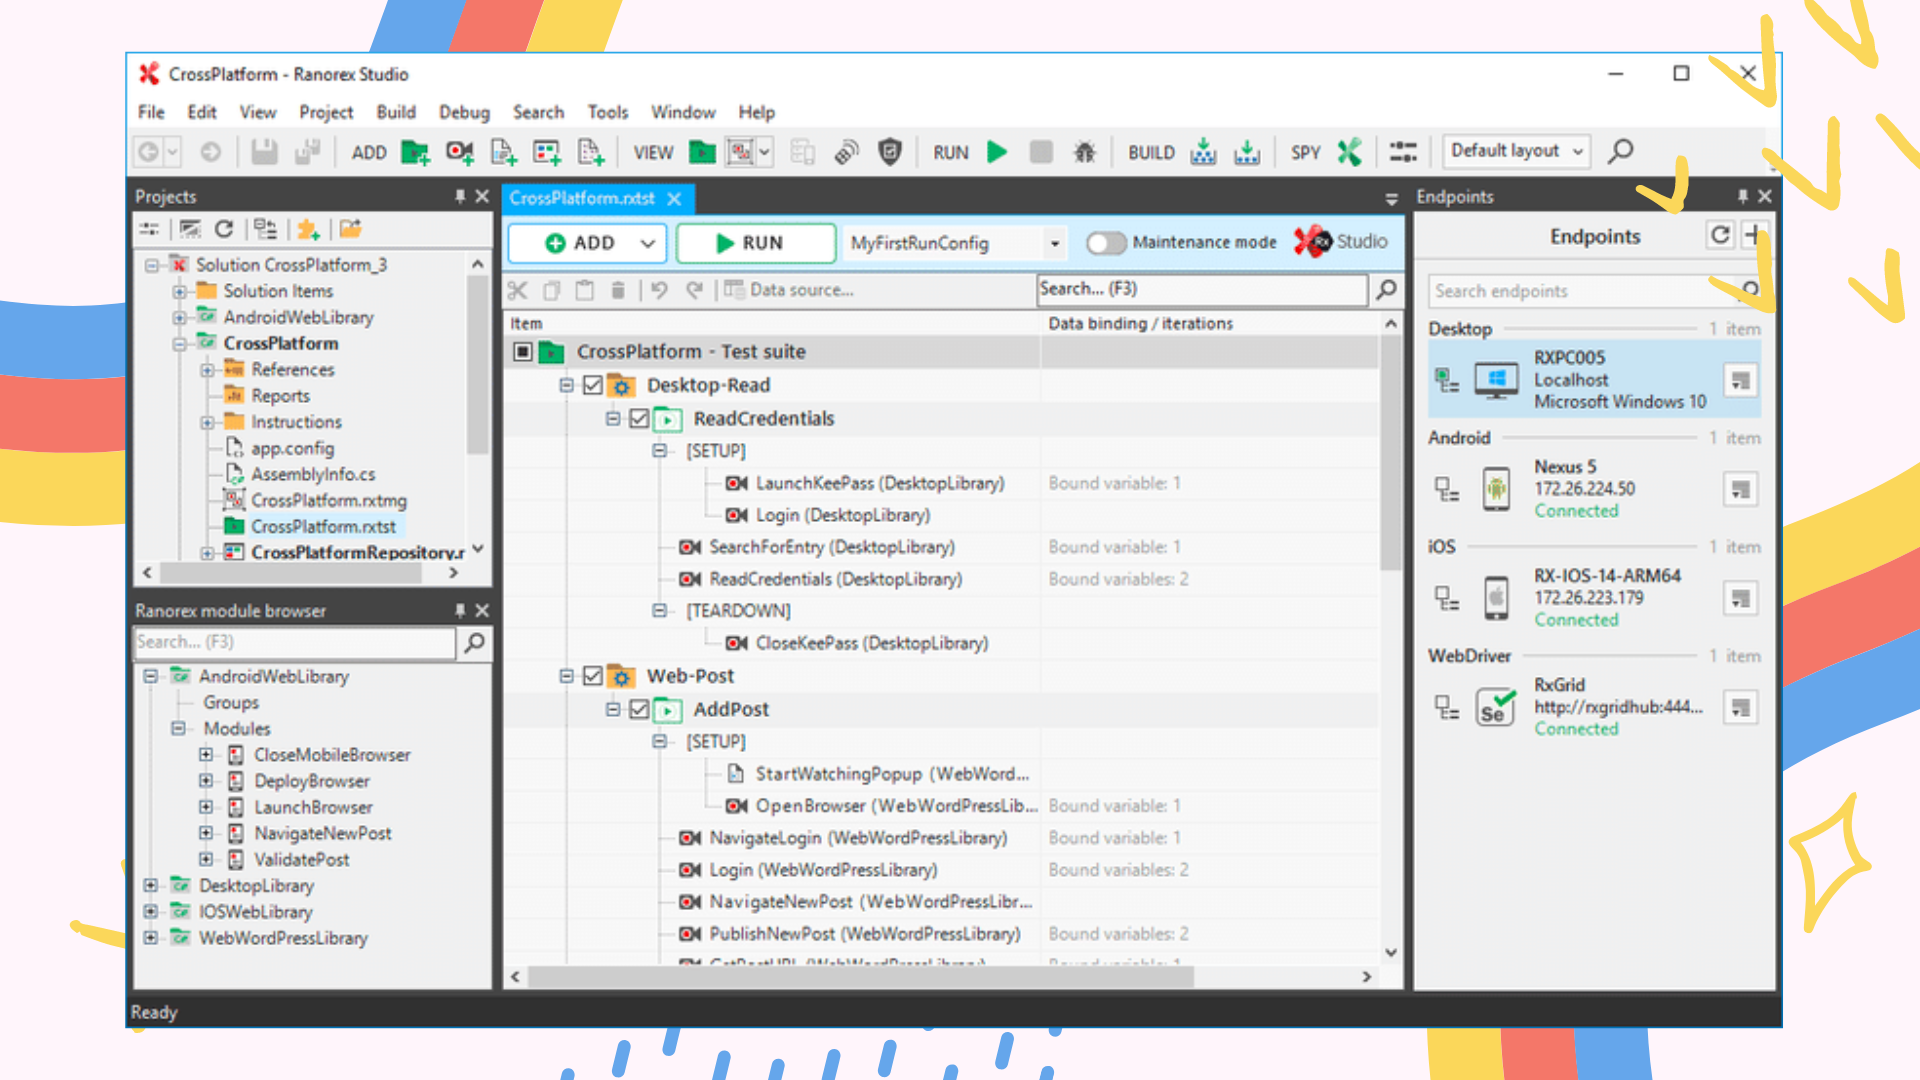Click the add endpoint plus button

click(x=1752, y=235)
